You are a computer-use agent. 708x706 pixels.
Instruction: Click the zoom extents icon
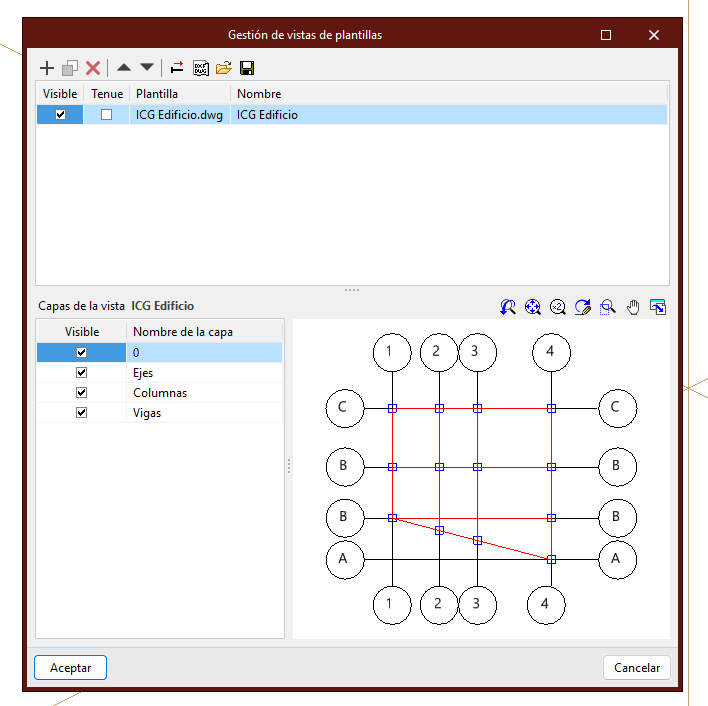[532, 307]
